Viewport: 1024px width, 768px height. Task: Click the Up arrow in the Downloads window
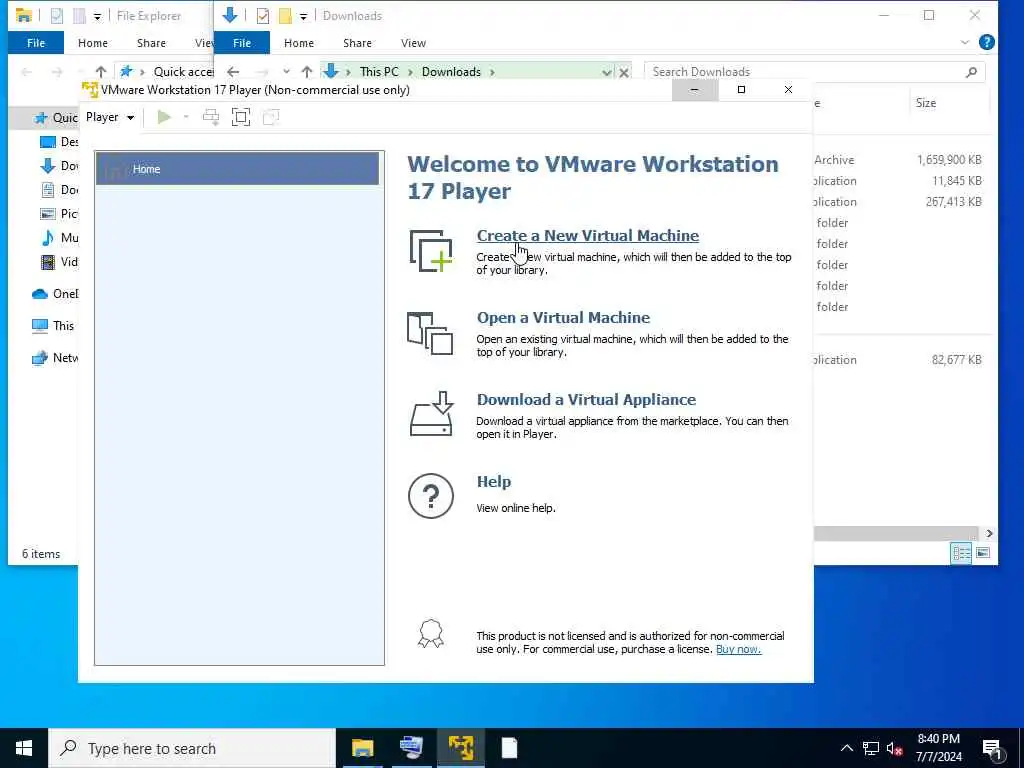[307, 72]
